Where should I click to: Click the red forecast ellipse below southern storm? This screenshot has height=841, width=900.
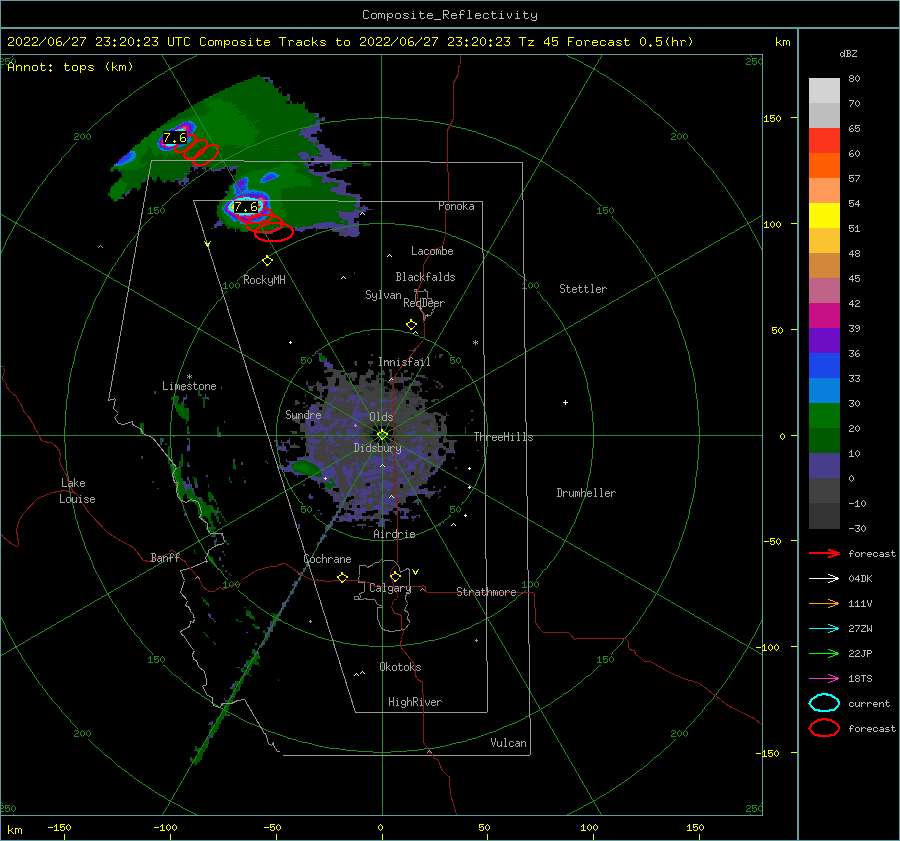click(274, 232)
